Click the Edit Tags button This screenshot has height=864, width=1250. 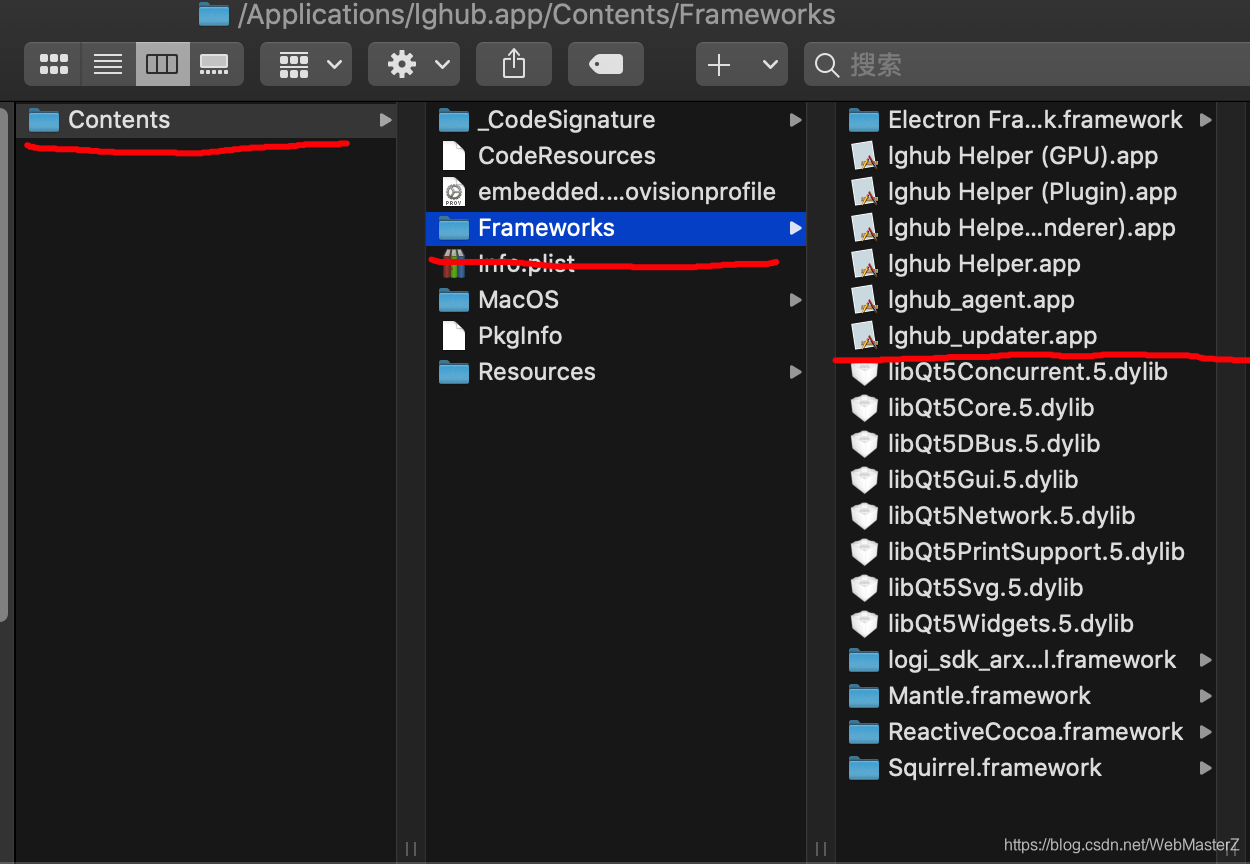pos(606,65)
